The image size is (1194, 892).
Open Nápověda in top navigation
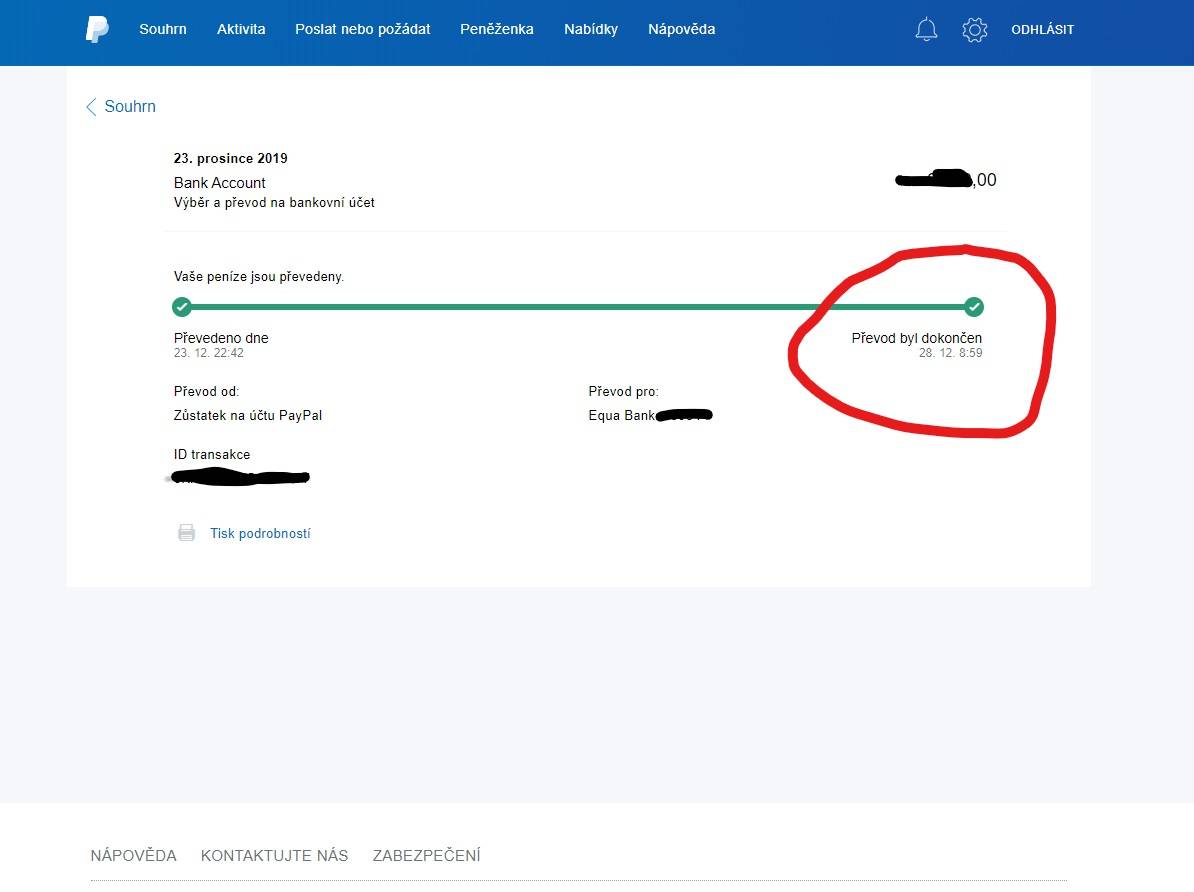pos(682,29)
